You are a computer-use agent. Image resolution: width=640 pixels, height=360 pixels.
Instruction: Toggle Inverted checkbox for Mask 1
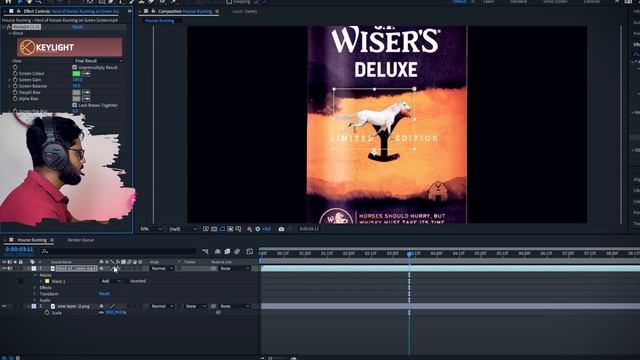pos(127,281)
